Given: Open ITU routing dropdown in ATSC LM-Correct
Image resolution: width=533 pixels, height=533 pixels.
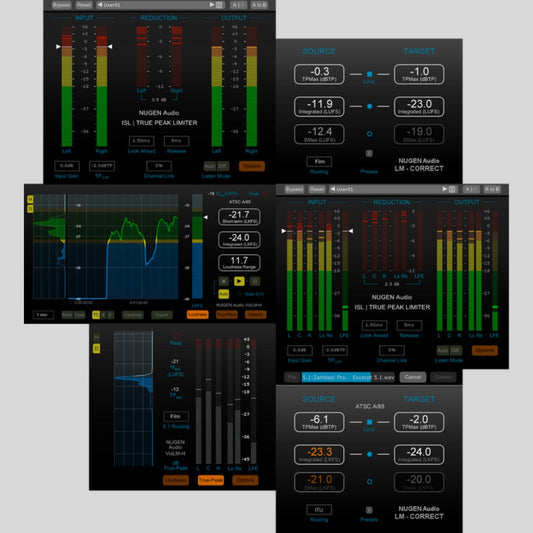Looking at the screenshot, I should 319,510.
